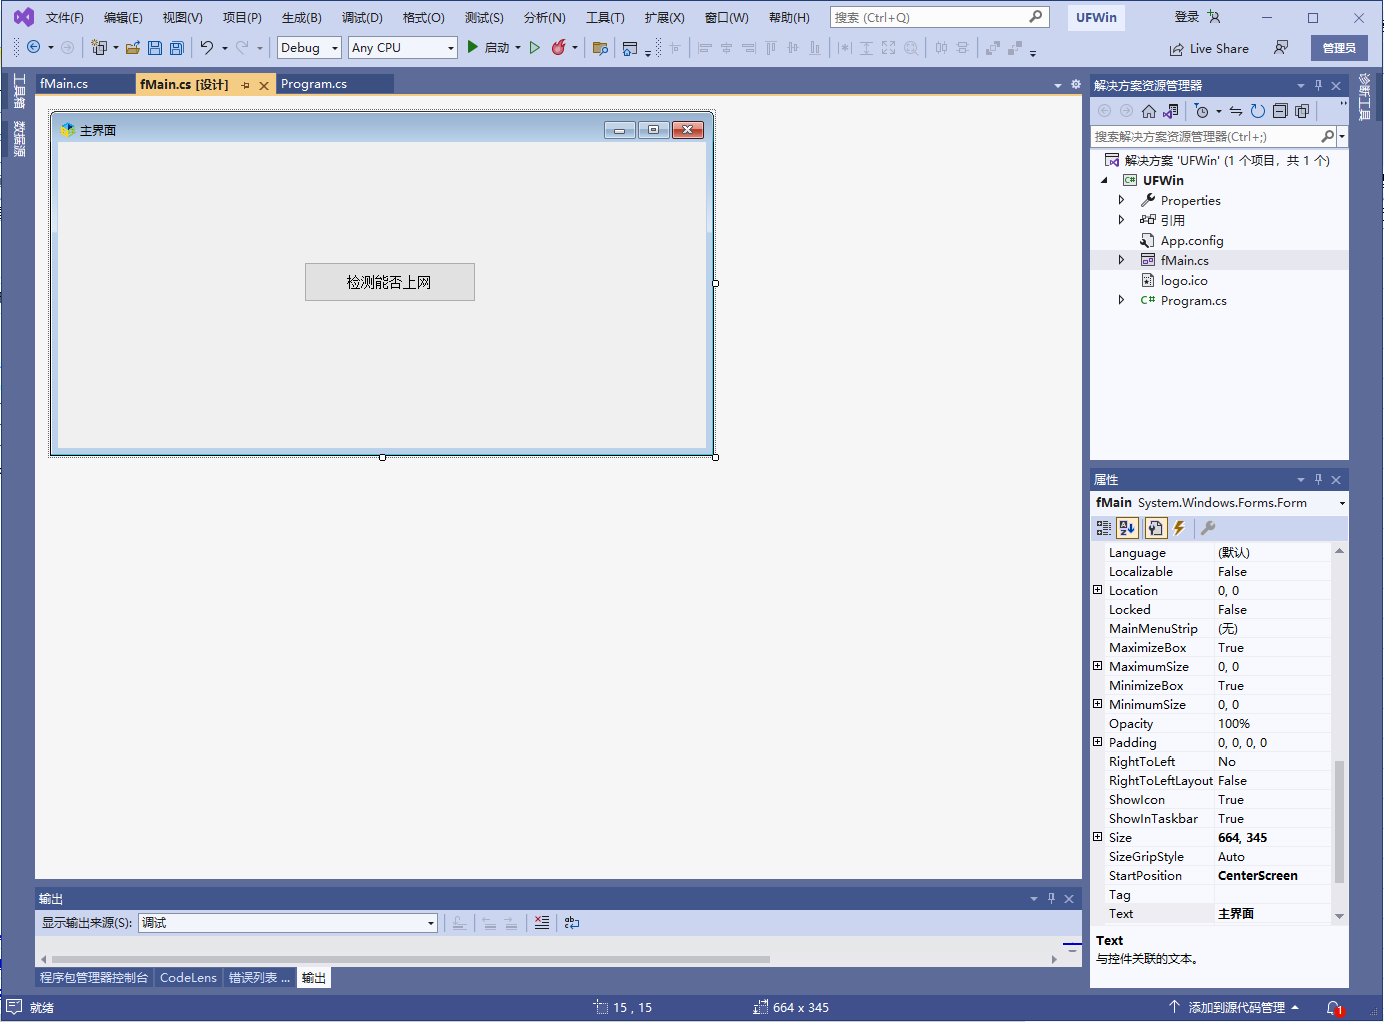This screenshot has width=1384, height=1022.
Task: Toggle word wrap in Output panel
Action: point(572,923)
